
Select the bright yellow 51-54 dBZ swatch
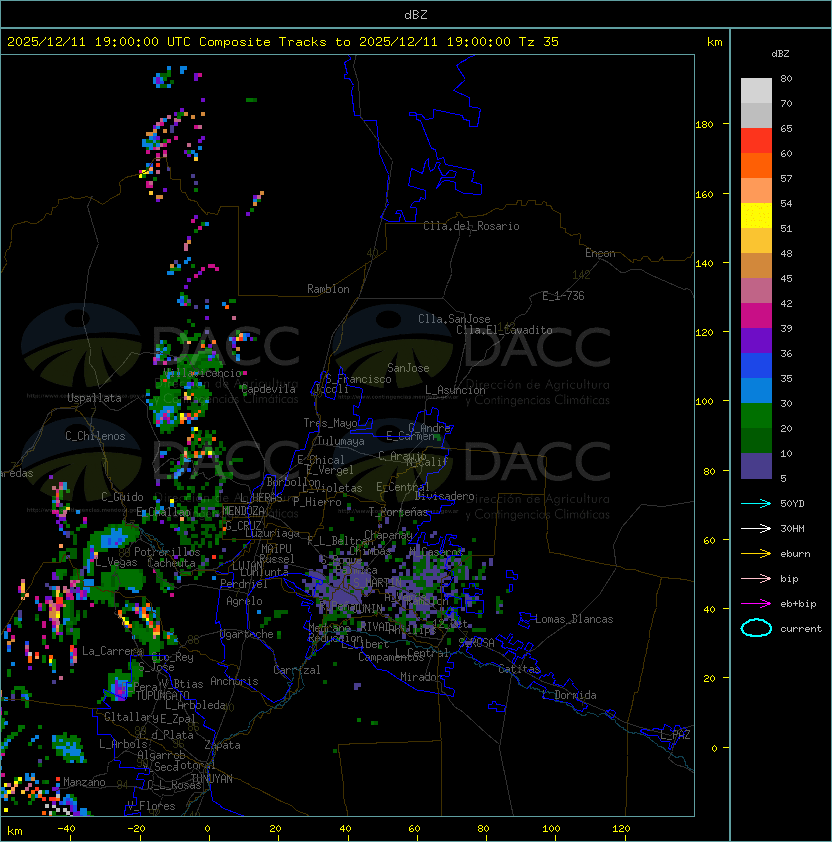756,216
